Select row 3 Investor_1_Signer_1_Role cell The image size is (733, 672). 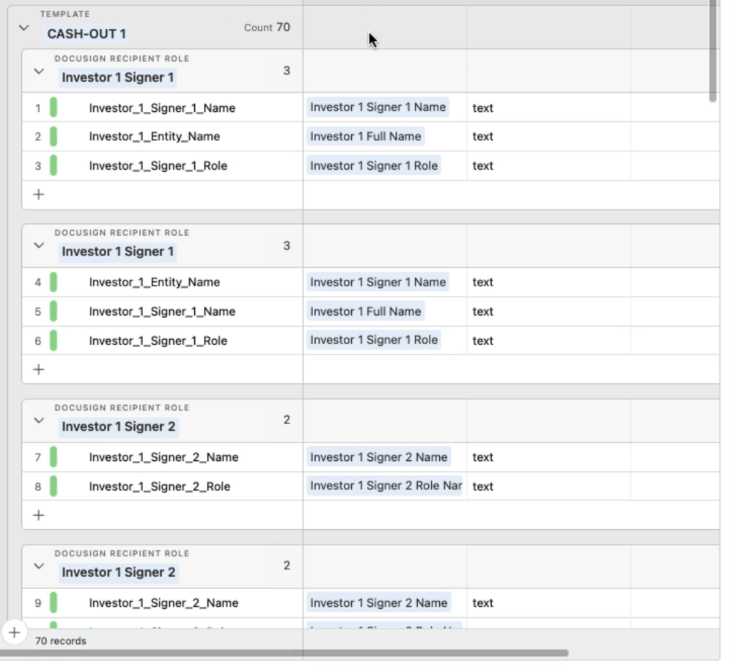[x=162, y=166]
